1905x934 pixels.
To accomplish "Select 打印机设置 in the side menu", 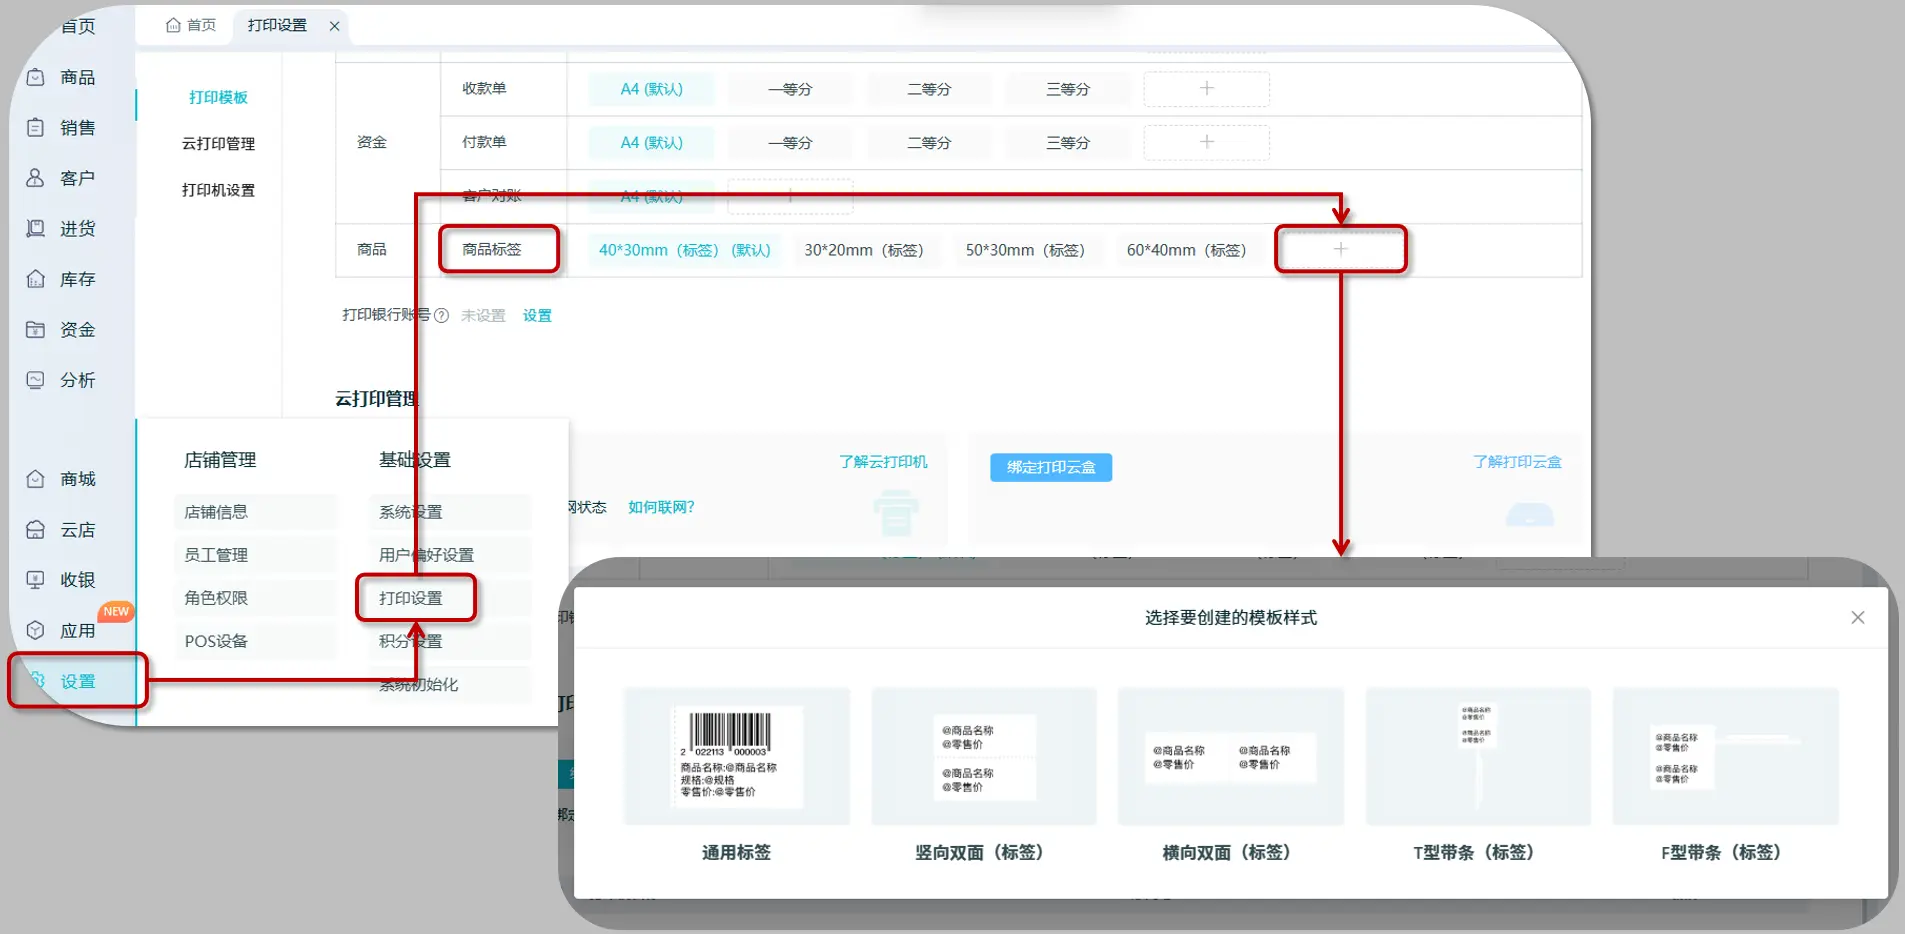I will (218, 190).
